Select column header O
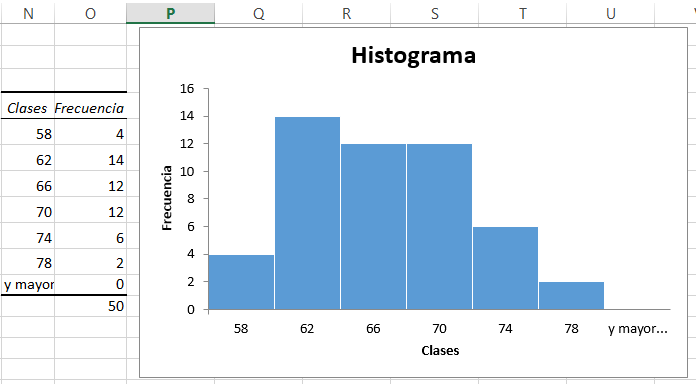This screenshot has width=696, height=384. [91, 13]
